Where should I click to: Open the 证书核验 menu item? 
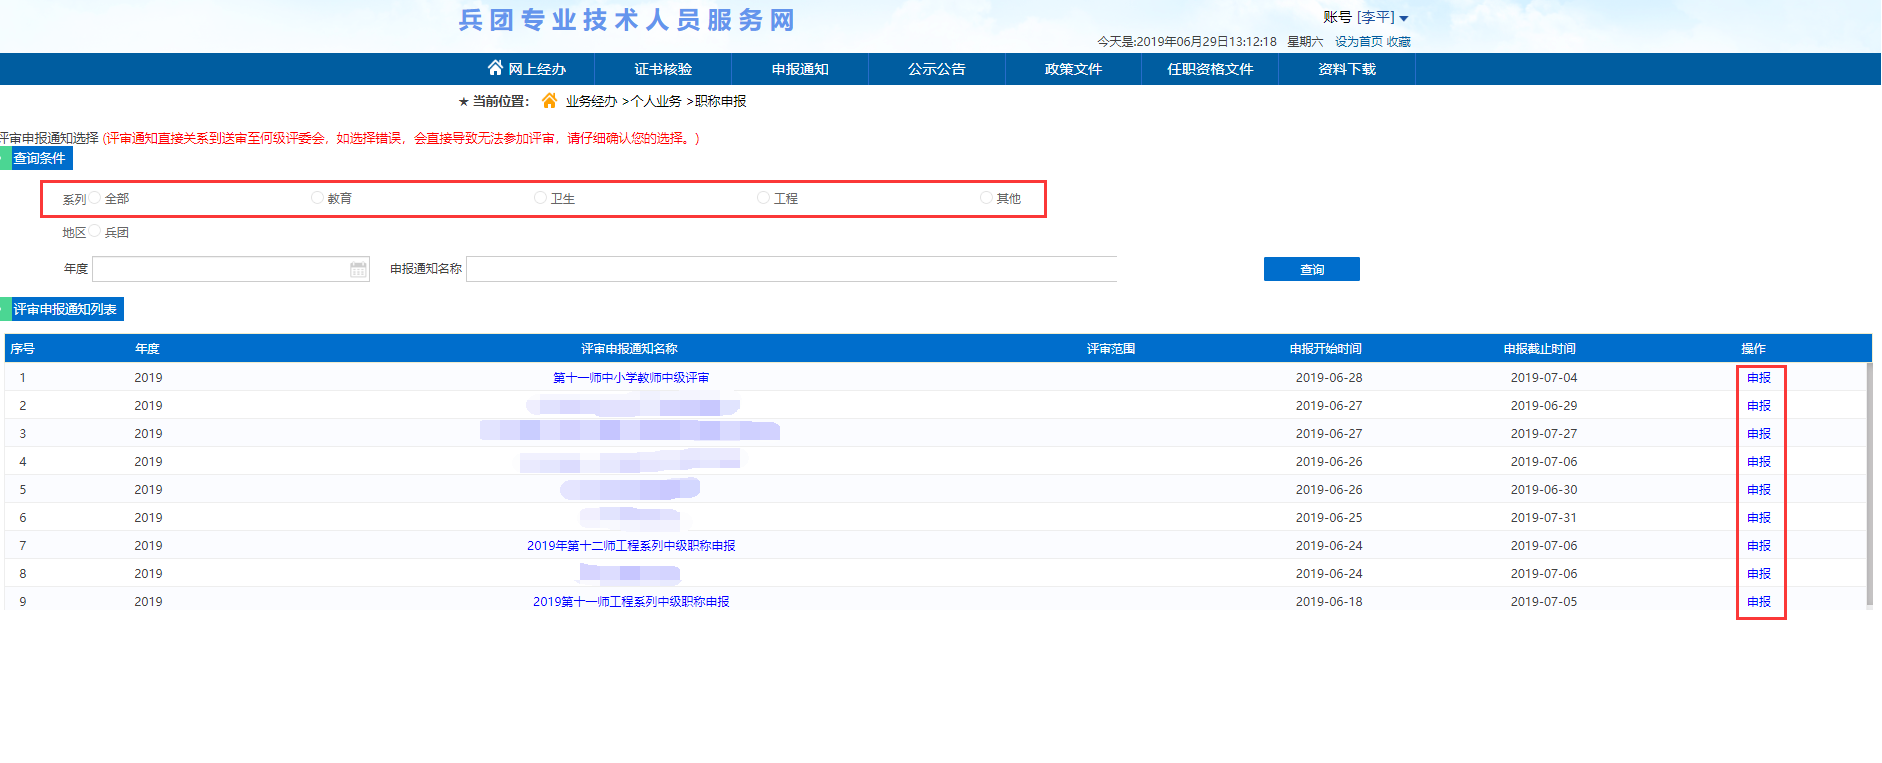pos(662,69)
